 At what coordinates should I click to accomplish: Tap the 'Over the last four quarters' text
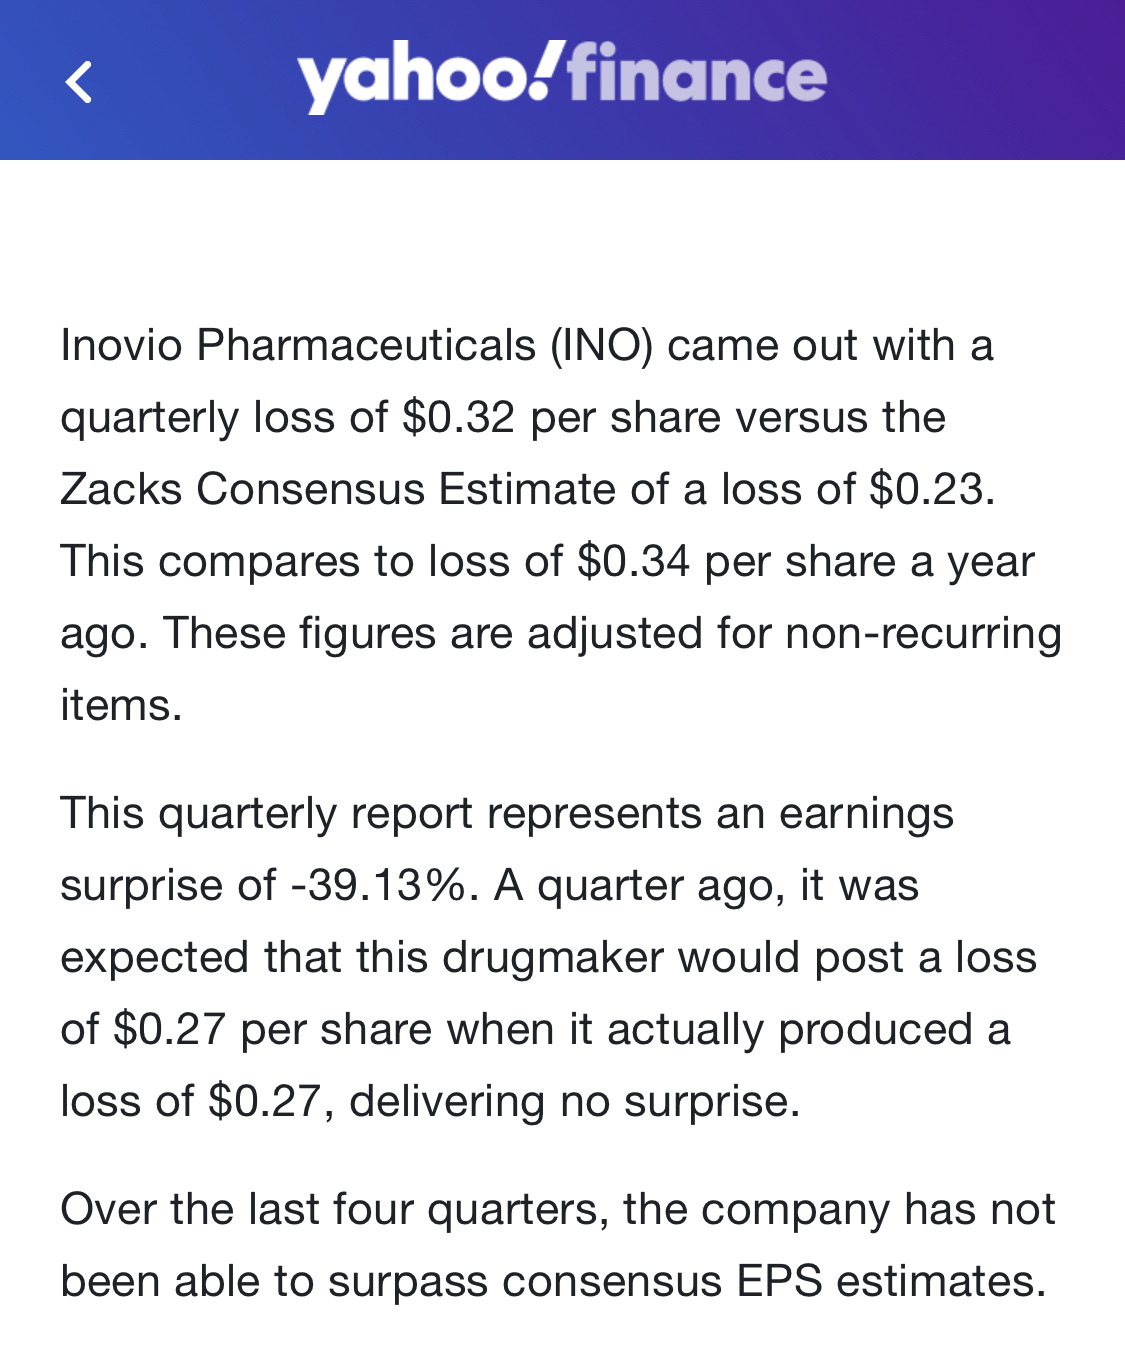[x=334, y=1210]
